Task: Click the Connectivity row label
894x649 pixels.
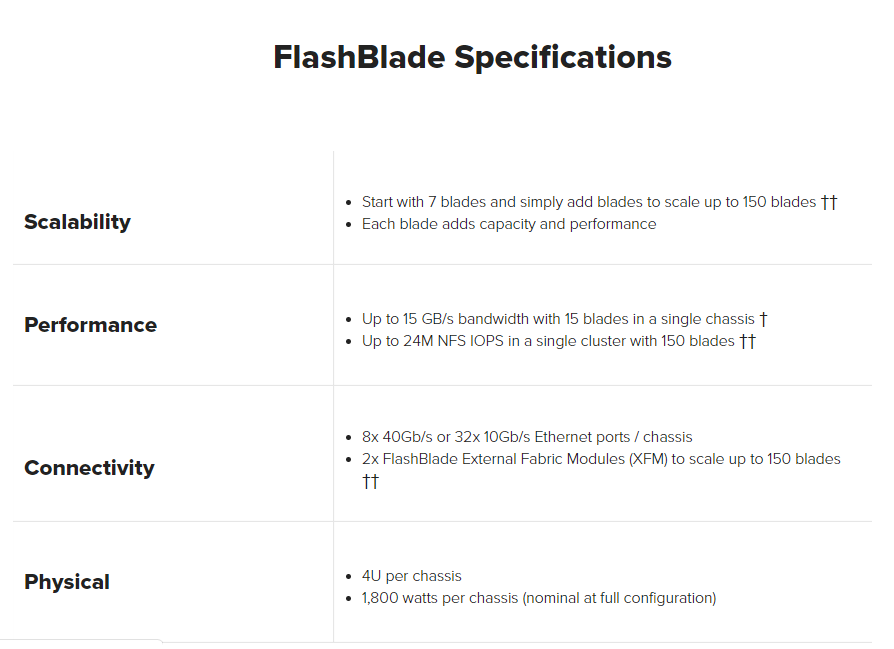Action: click(89, 468)
